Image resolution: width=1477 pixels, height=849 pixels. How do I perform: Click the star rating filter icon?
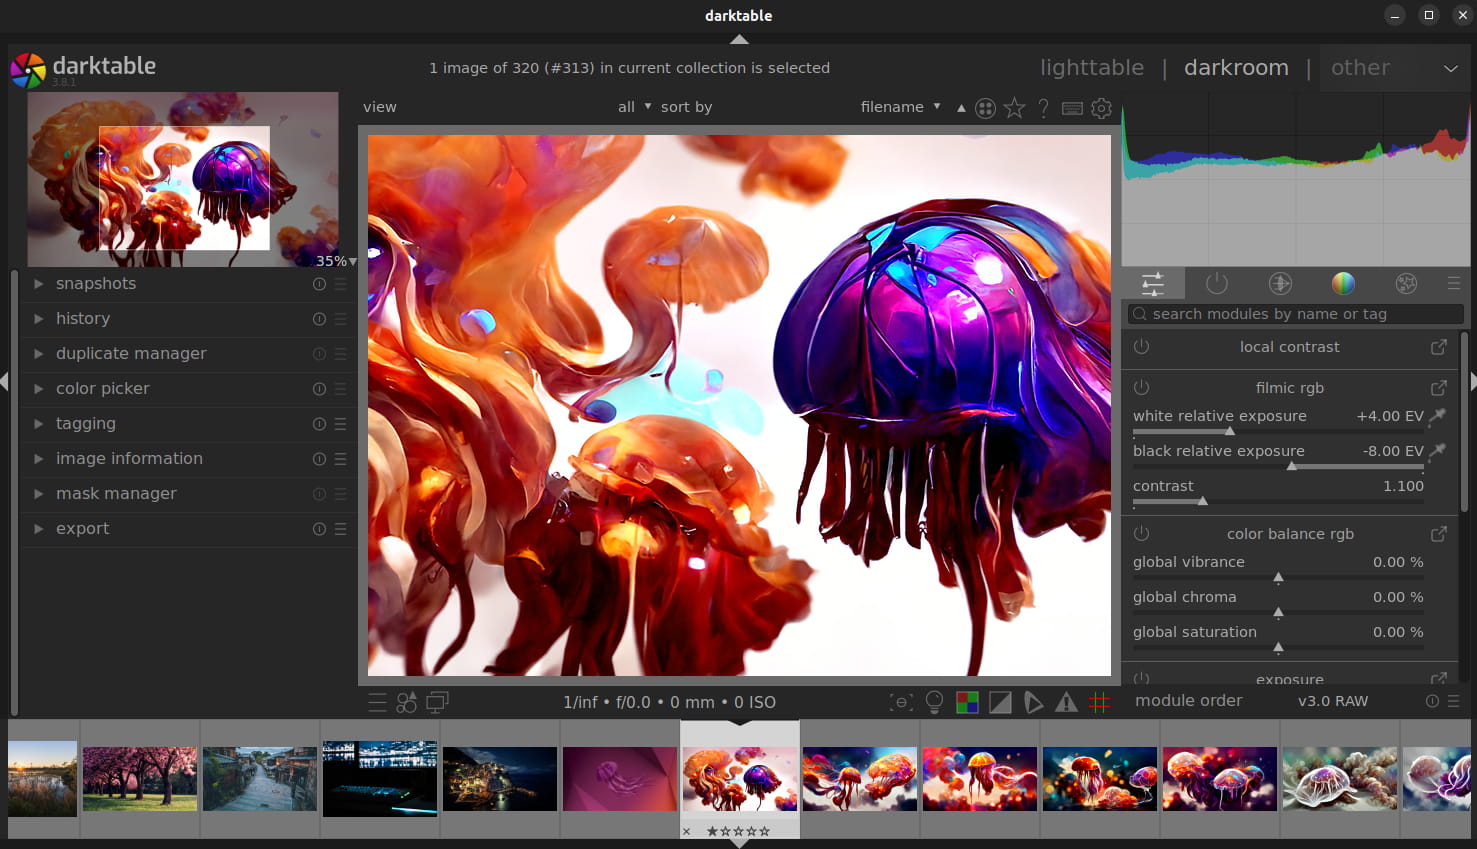tap(1014, 108)
